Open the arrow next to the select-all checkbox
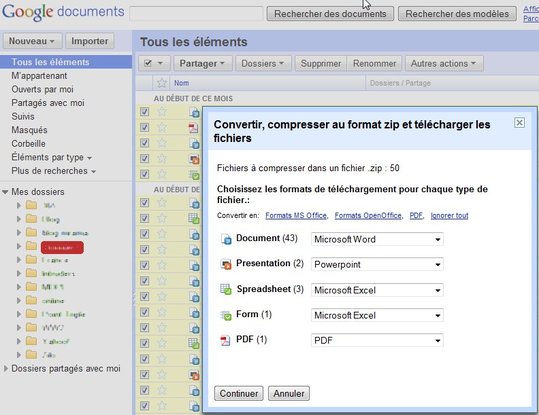This screenshot has height=415, width=539. click(160, 63)
